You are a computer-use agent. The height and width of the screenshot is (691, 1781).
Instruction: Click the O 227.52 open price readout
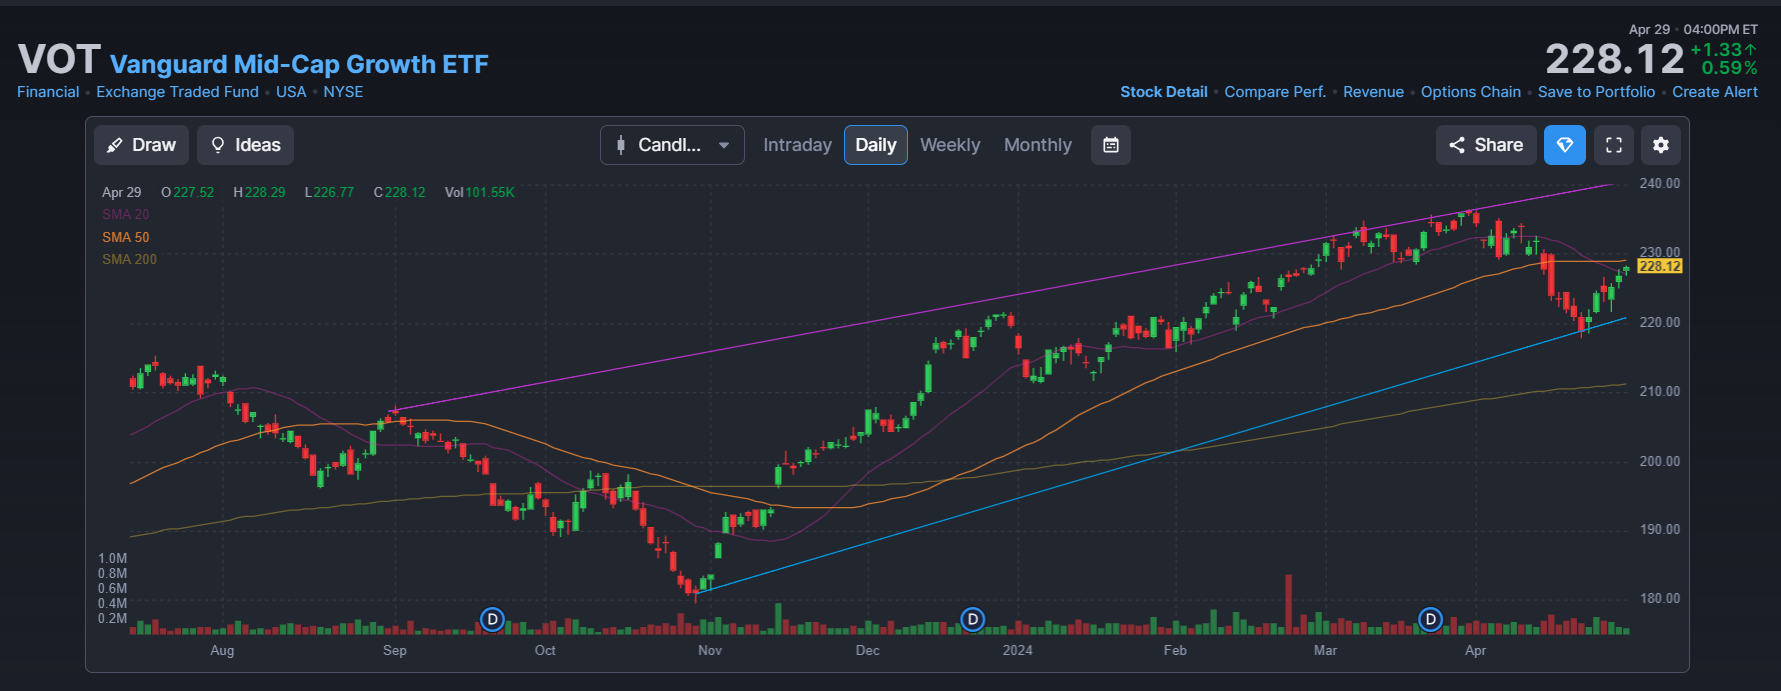point(188,192)
